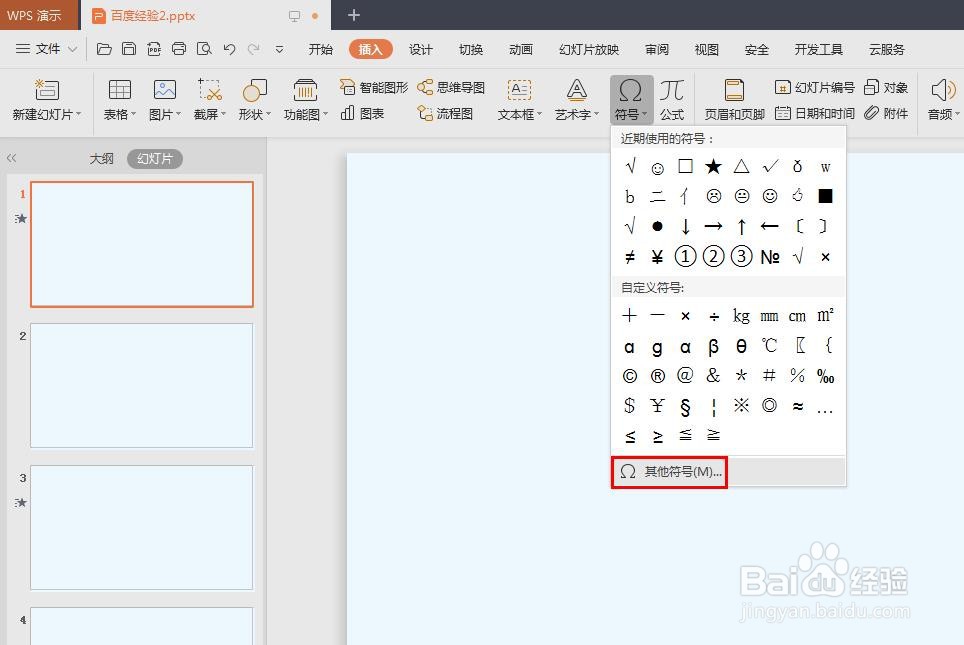Screen dimensions: 964x645
Task: Switch to the 动画 ribbon tab
Action: pos(521,49)
